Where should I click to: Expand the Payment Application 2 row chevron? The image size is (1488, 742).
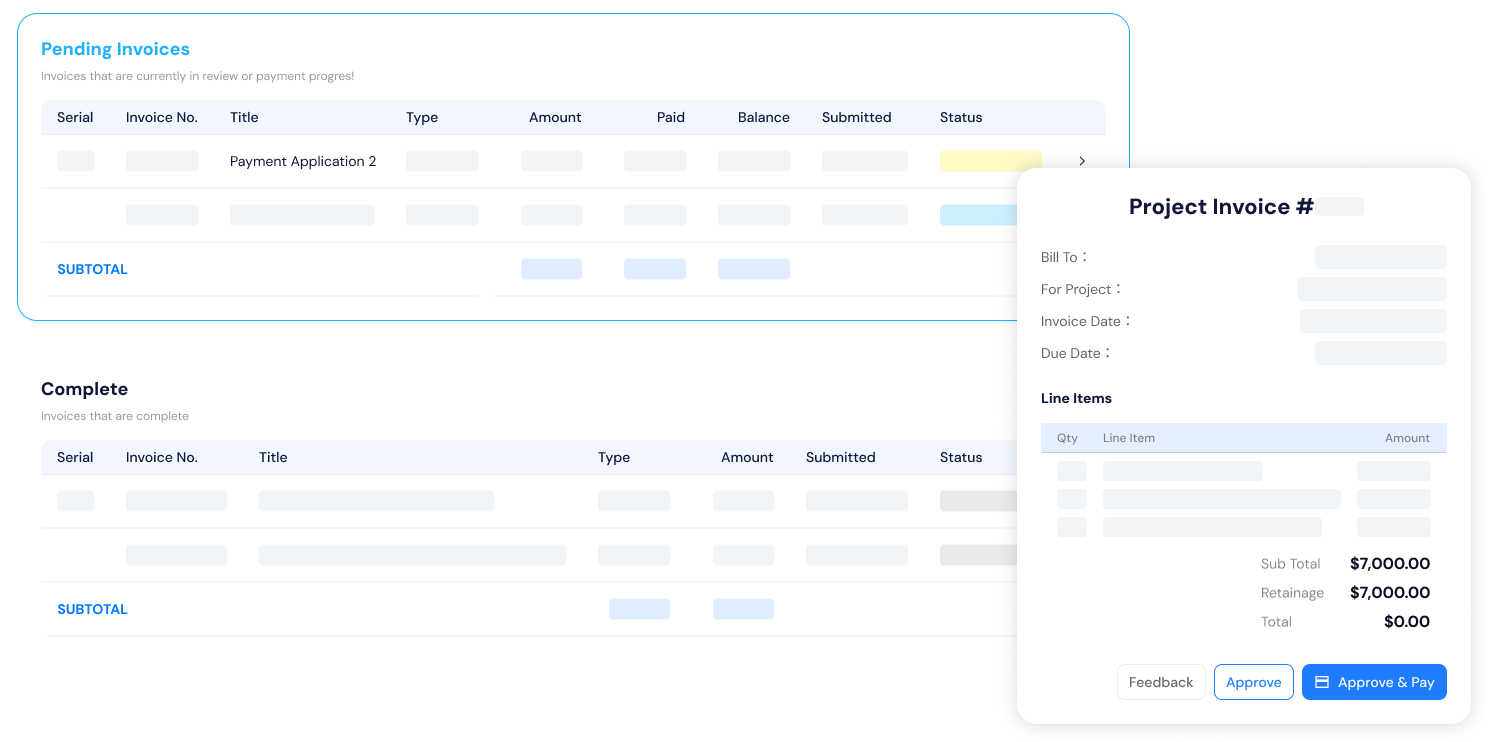click(1081, 161)
